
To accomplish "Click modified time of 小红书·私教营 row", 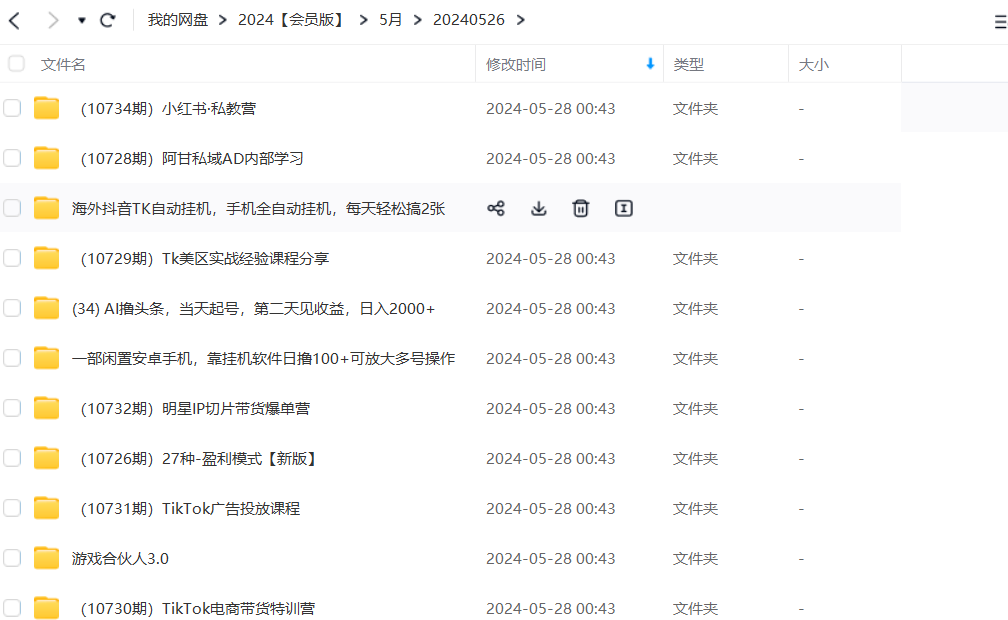I will 550,109.
